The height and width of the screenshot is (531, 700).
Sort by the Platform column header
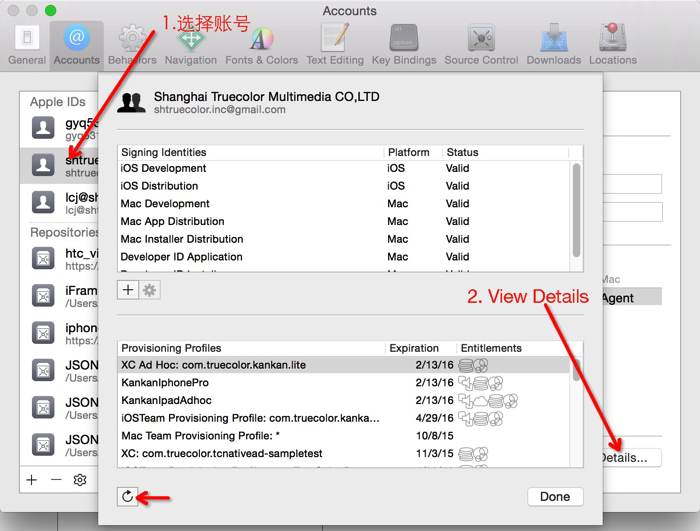[x=413, y=152]
